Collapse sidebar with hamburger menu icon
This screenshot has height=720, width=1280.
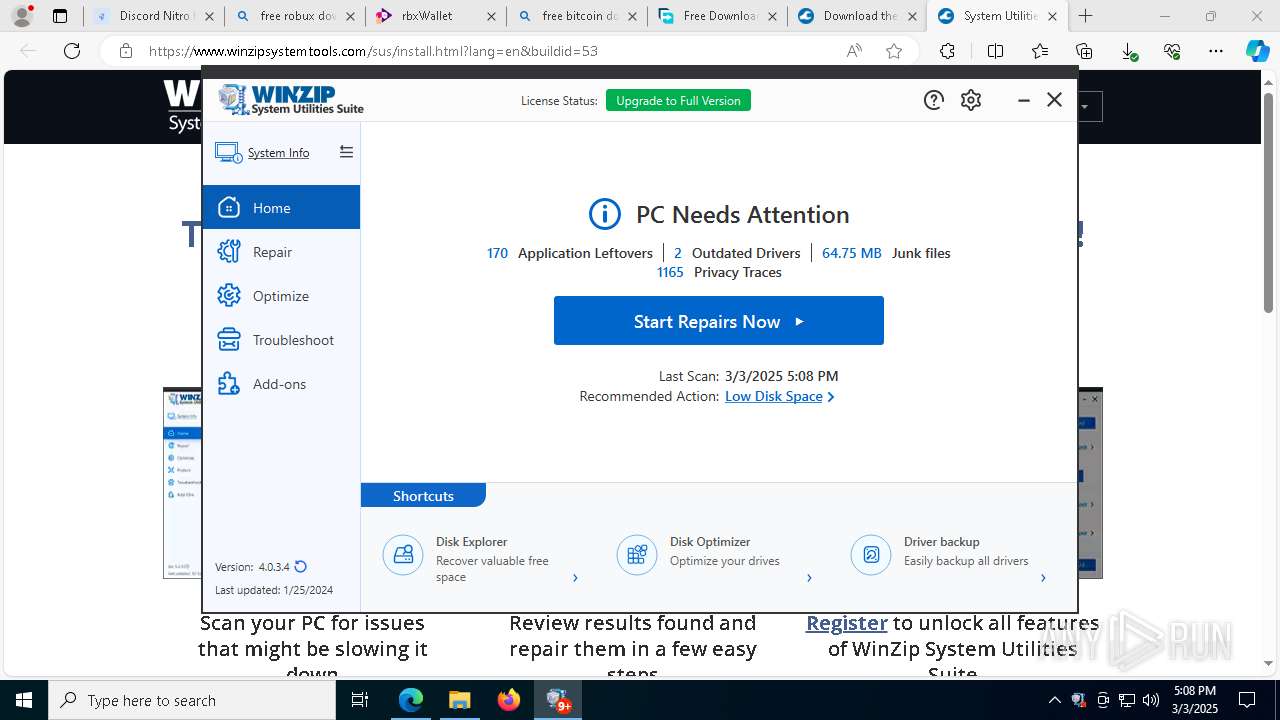click(x=346, y=152)
